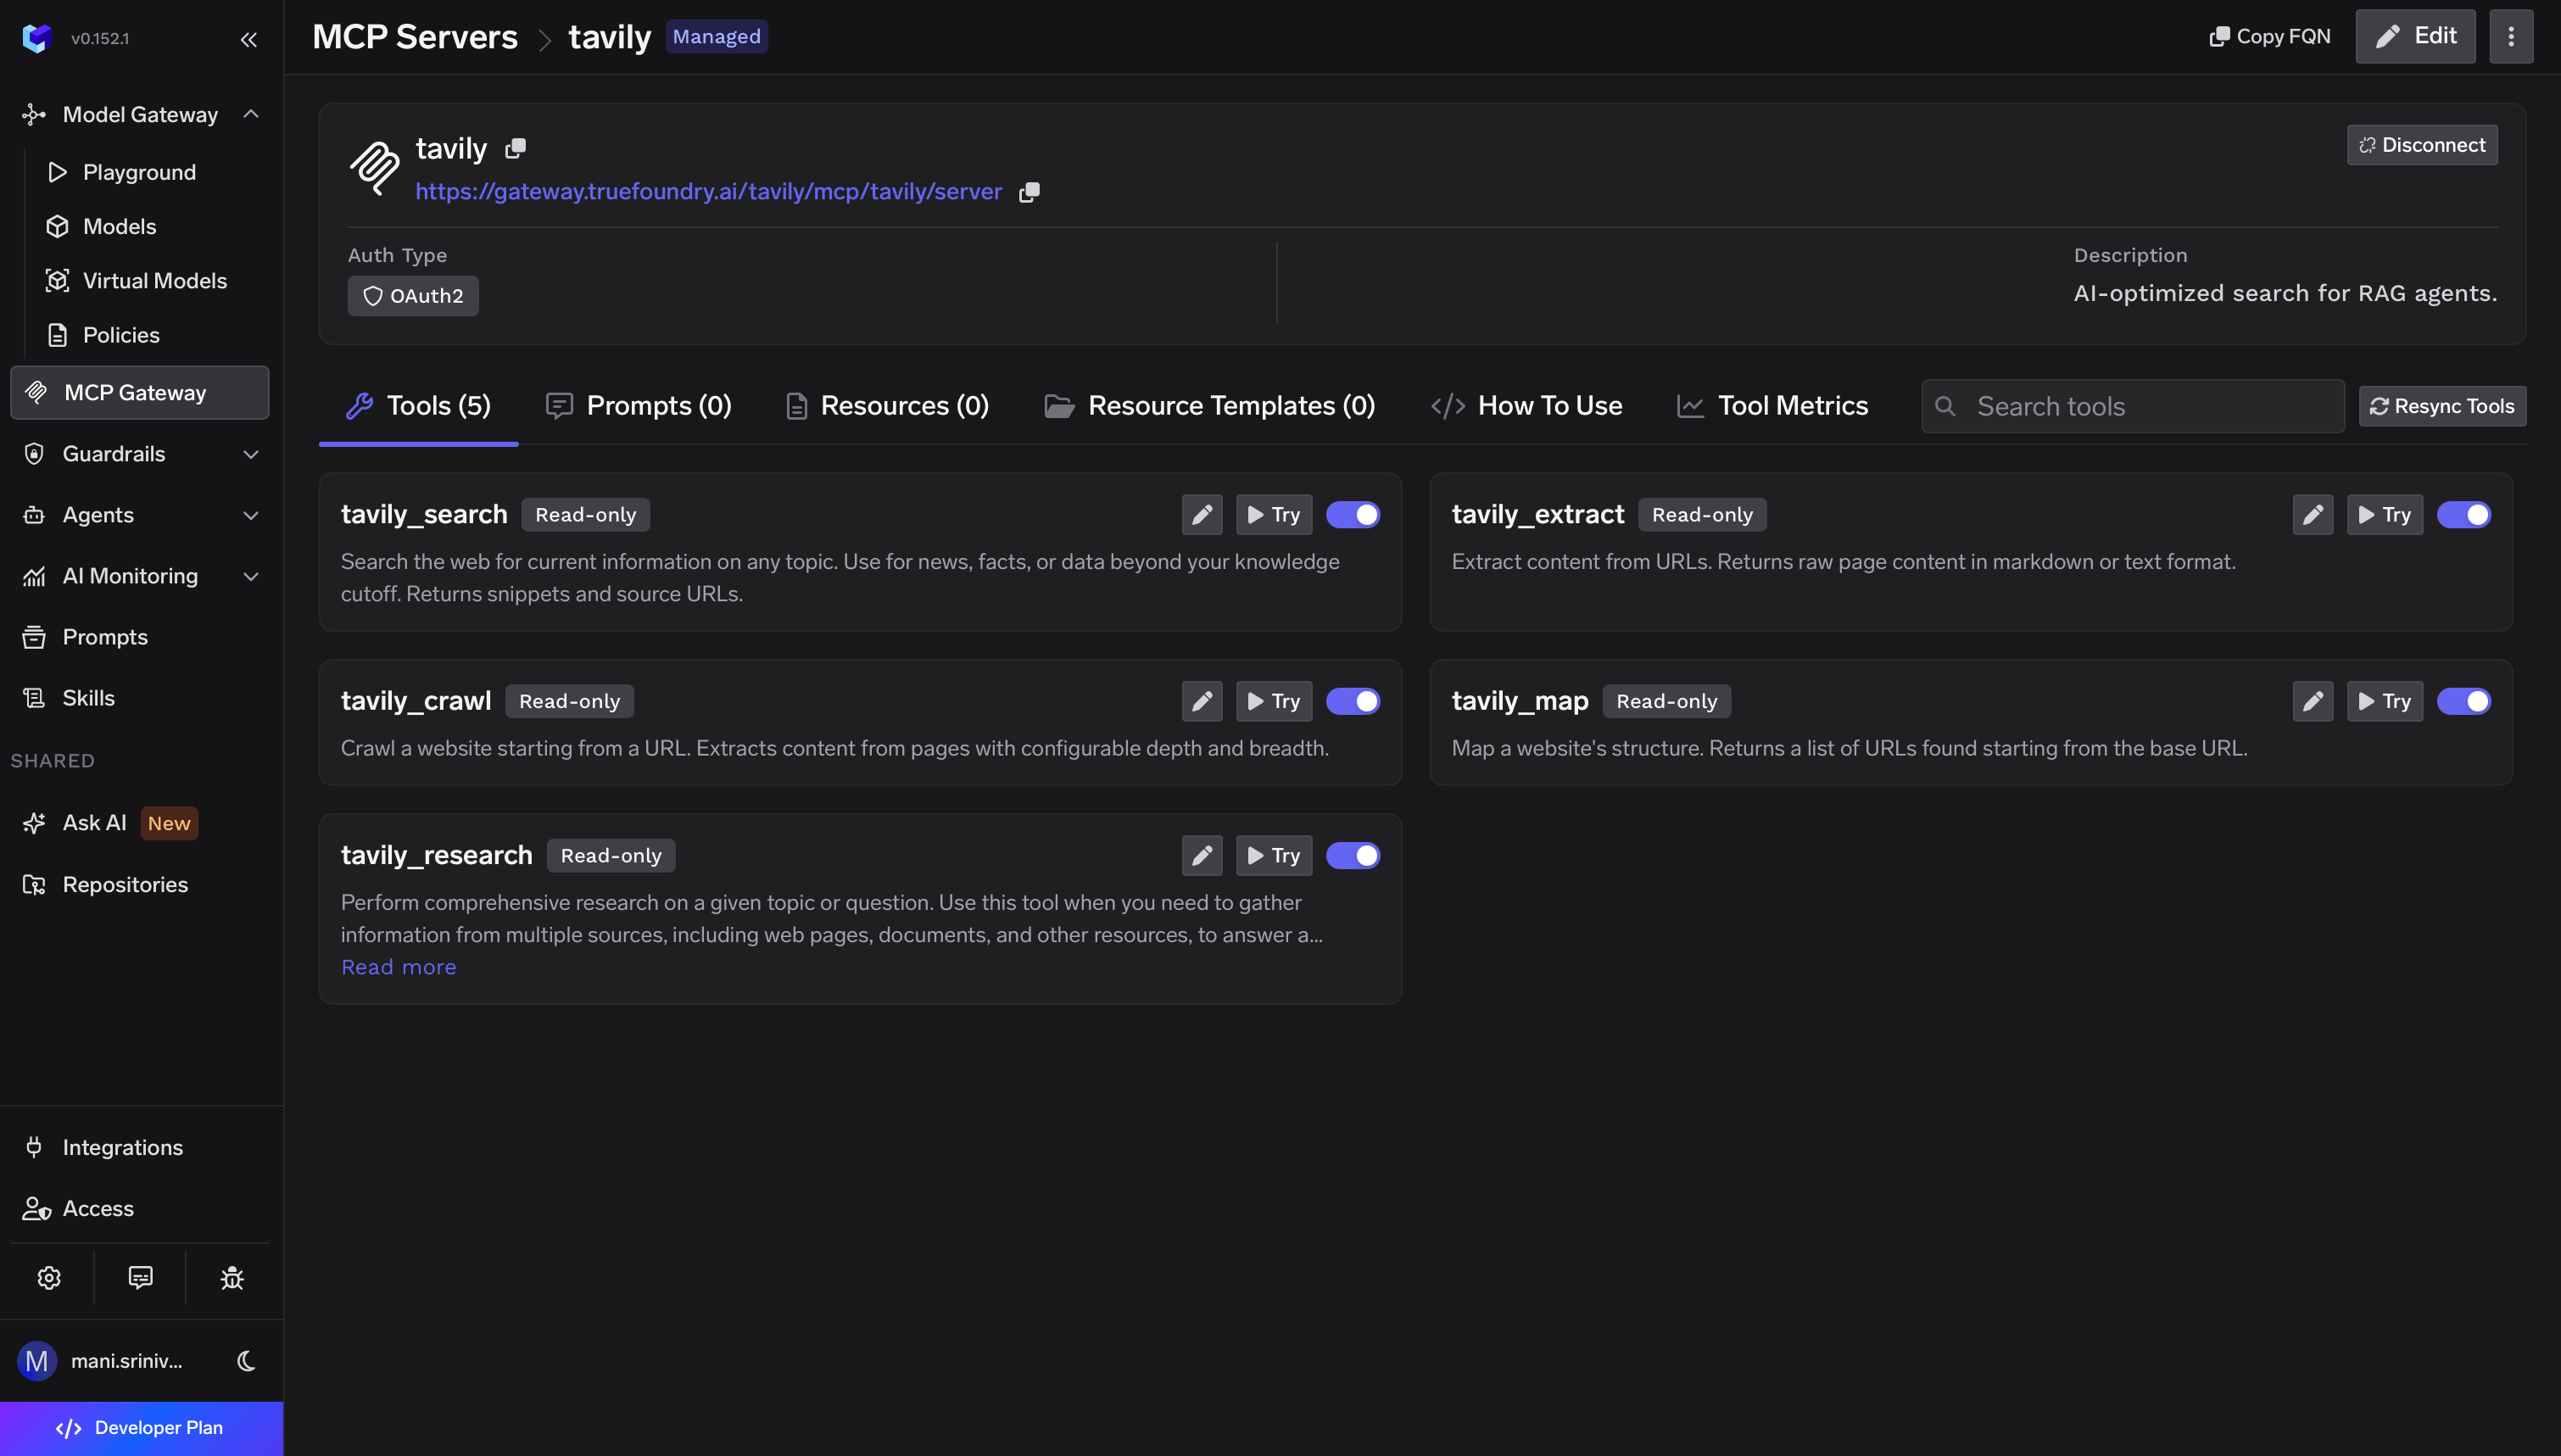
Task: Edit the tavily_crawl tool pencil icon
Action: click(1202, 701)
